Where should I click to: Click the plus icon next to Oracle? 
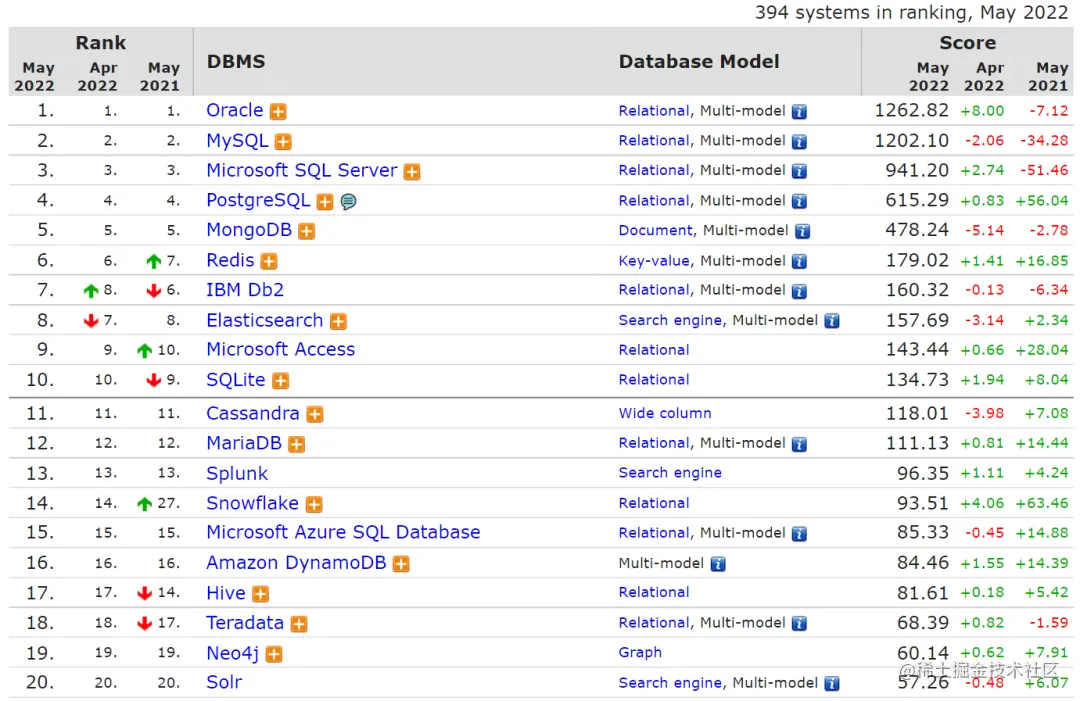pos(278,112)
